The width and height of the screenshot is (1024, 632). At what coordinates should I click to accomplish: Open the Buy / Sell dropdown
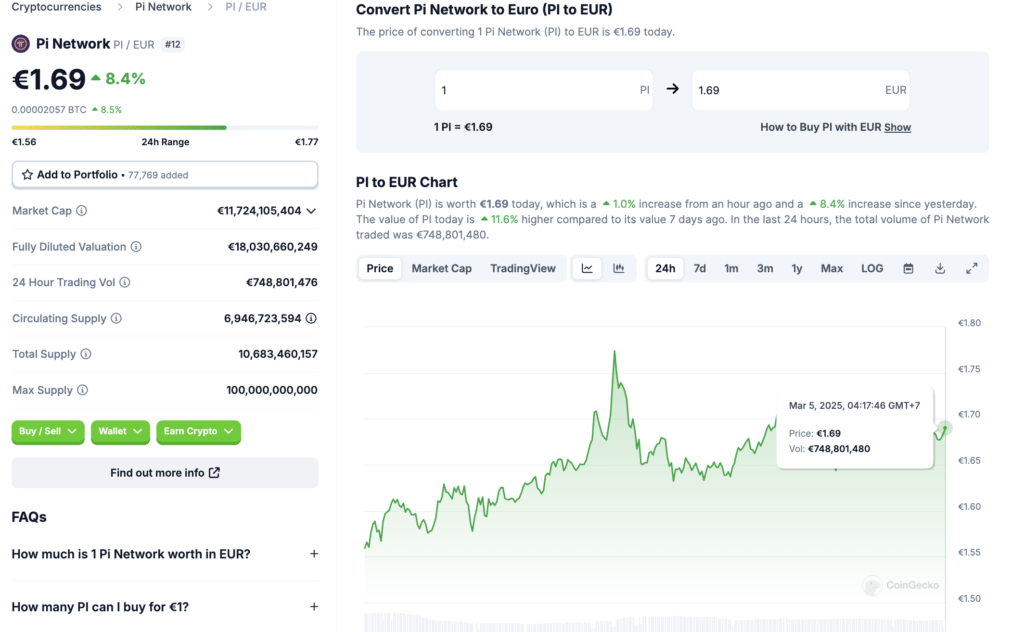point(48,432)
